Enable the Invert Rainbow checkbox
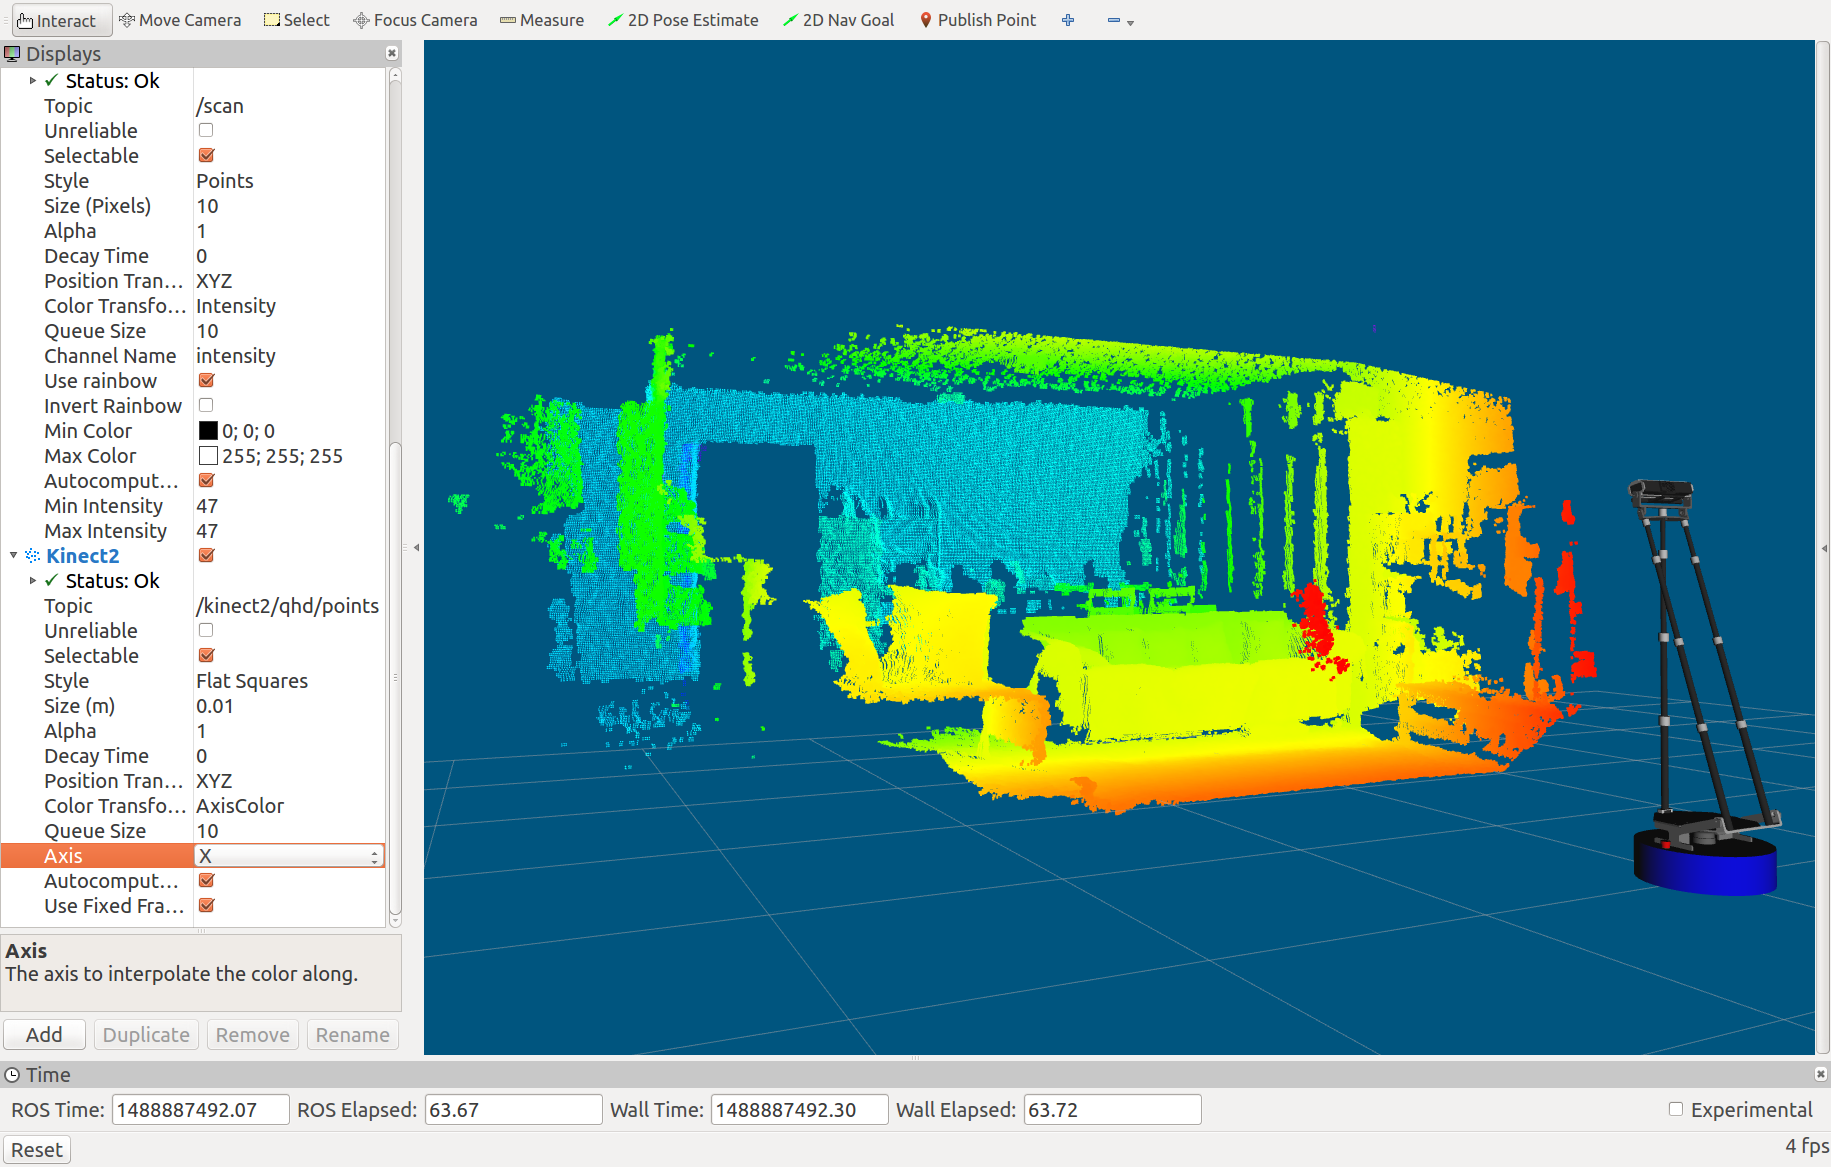1831x1167 pixels. 206,405
